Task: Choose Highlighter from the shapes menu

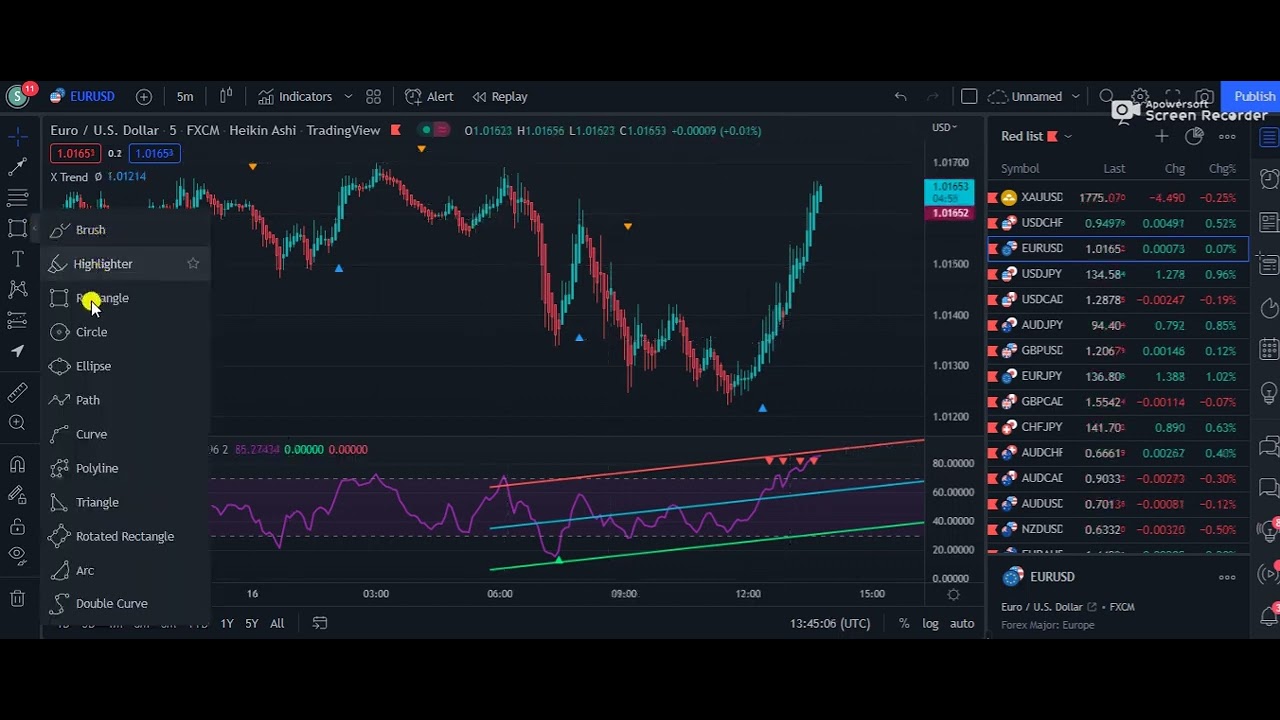Action: click(126, 264)
